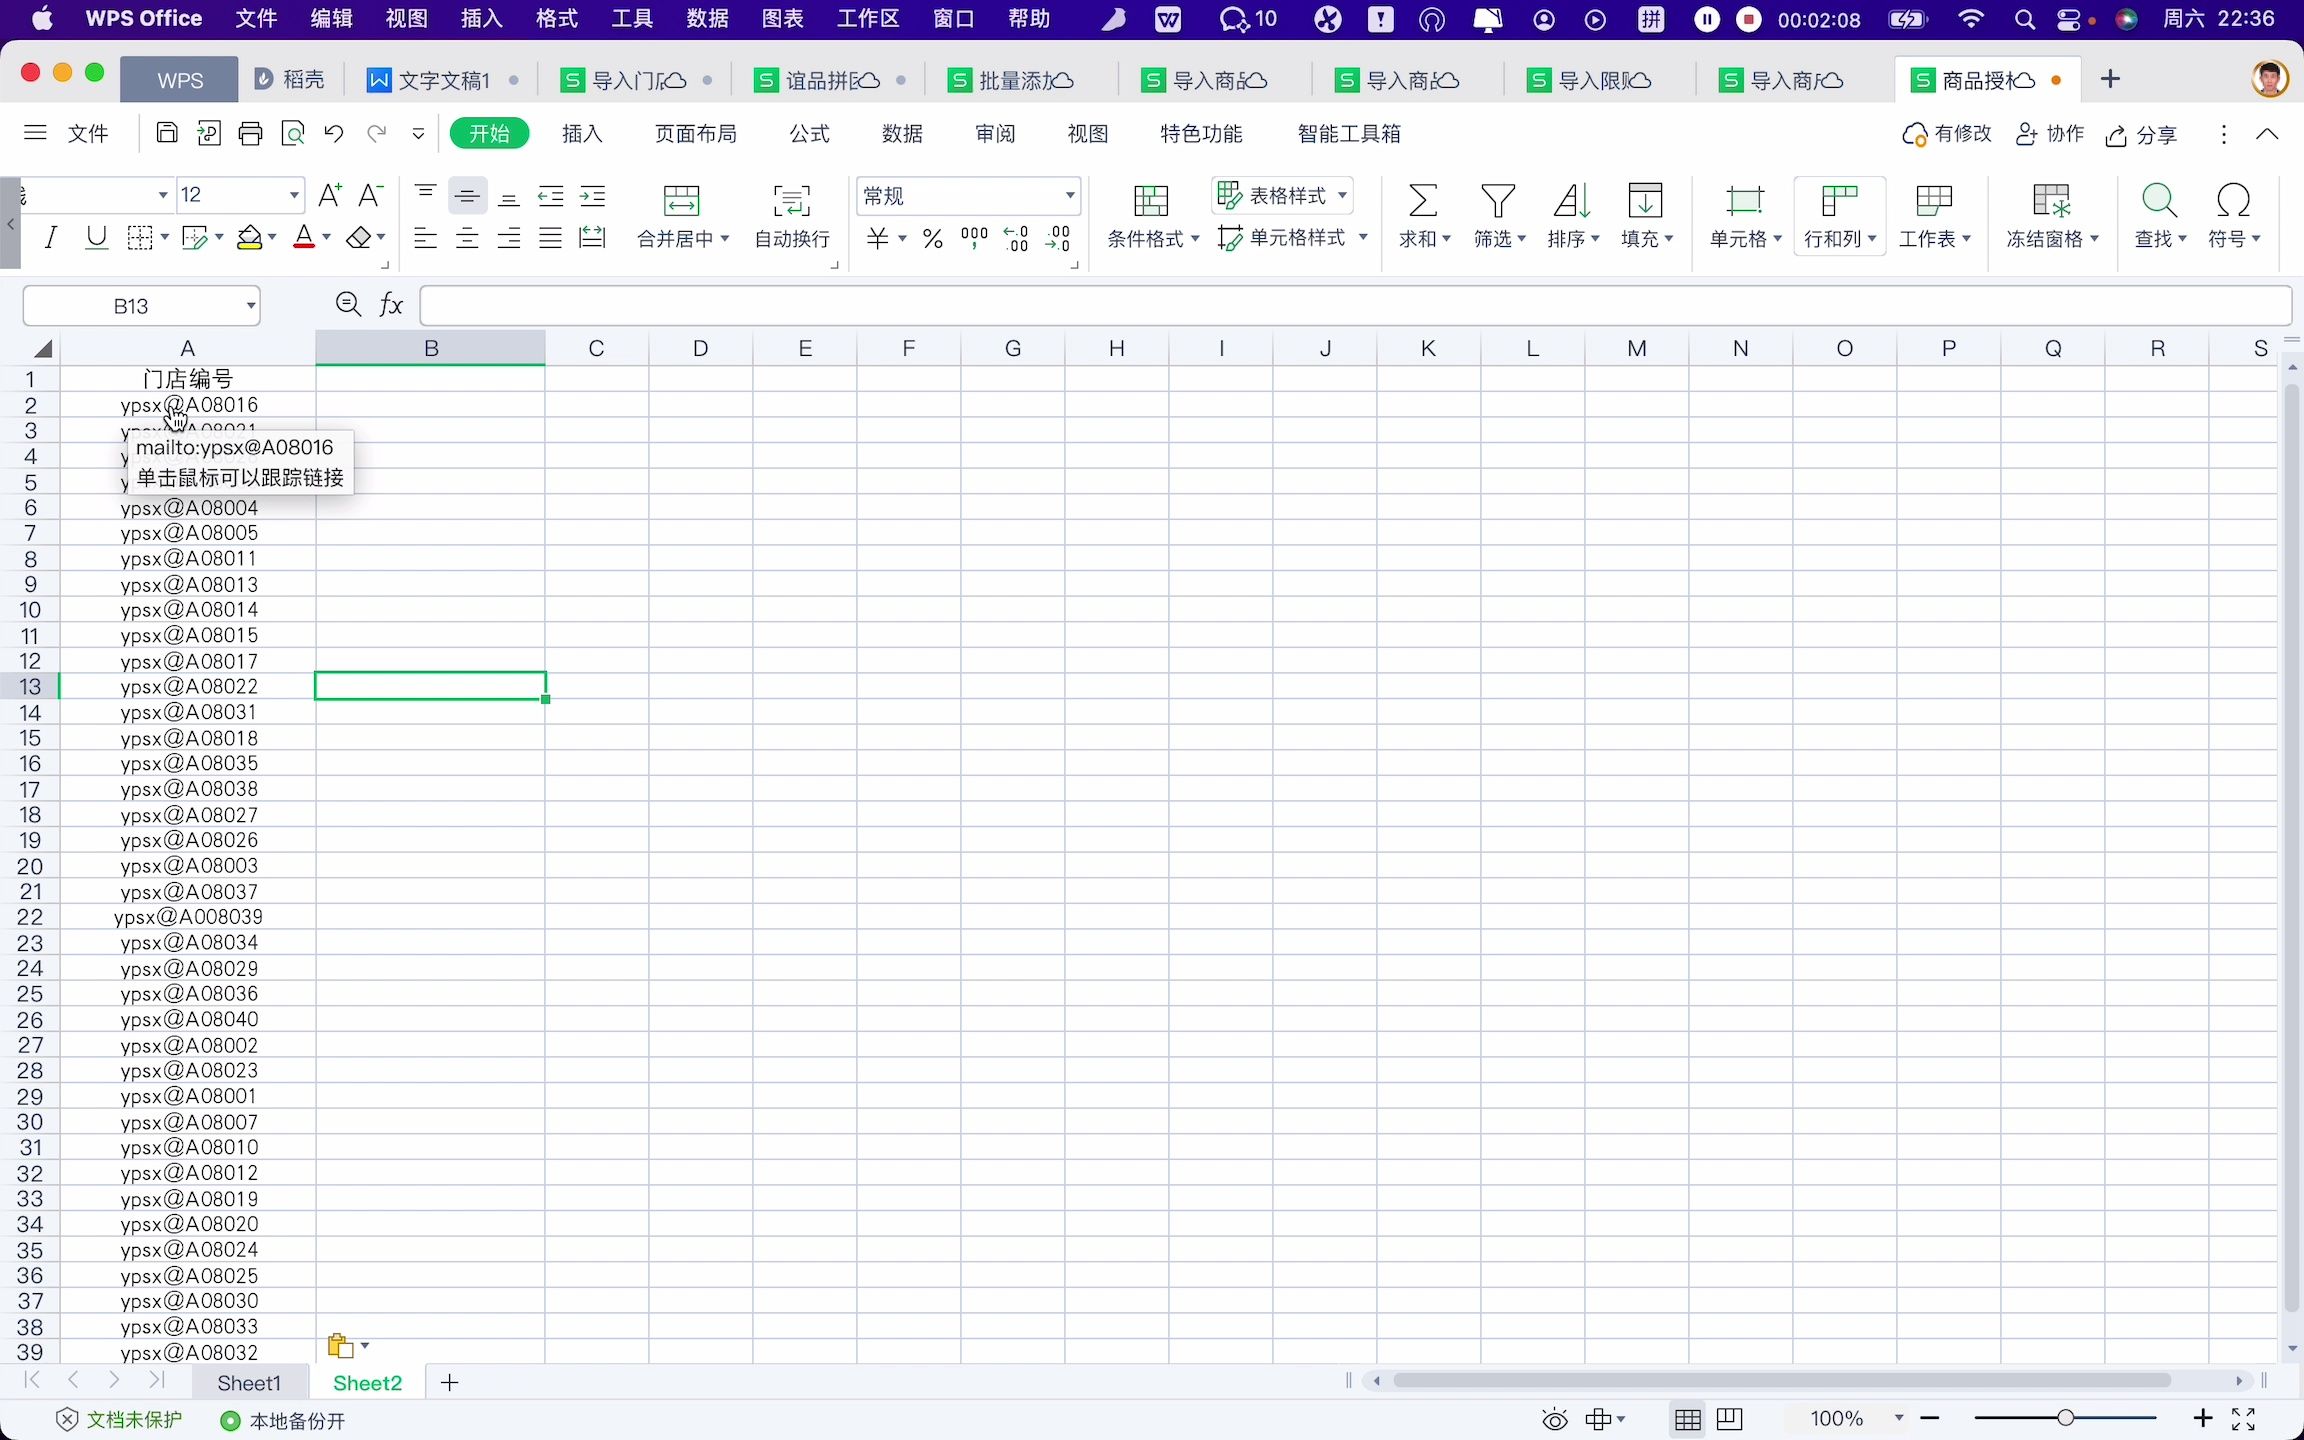Viewport: 2304px width, 1440px height.
Task: Toggle justify text alignment
Action: [x=550, y=237]
